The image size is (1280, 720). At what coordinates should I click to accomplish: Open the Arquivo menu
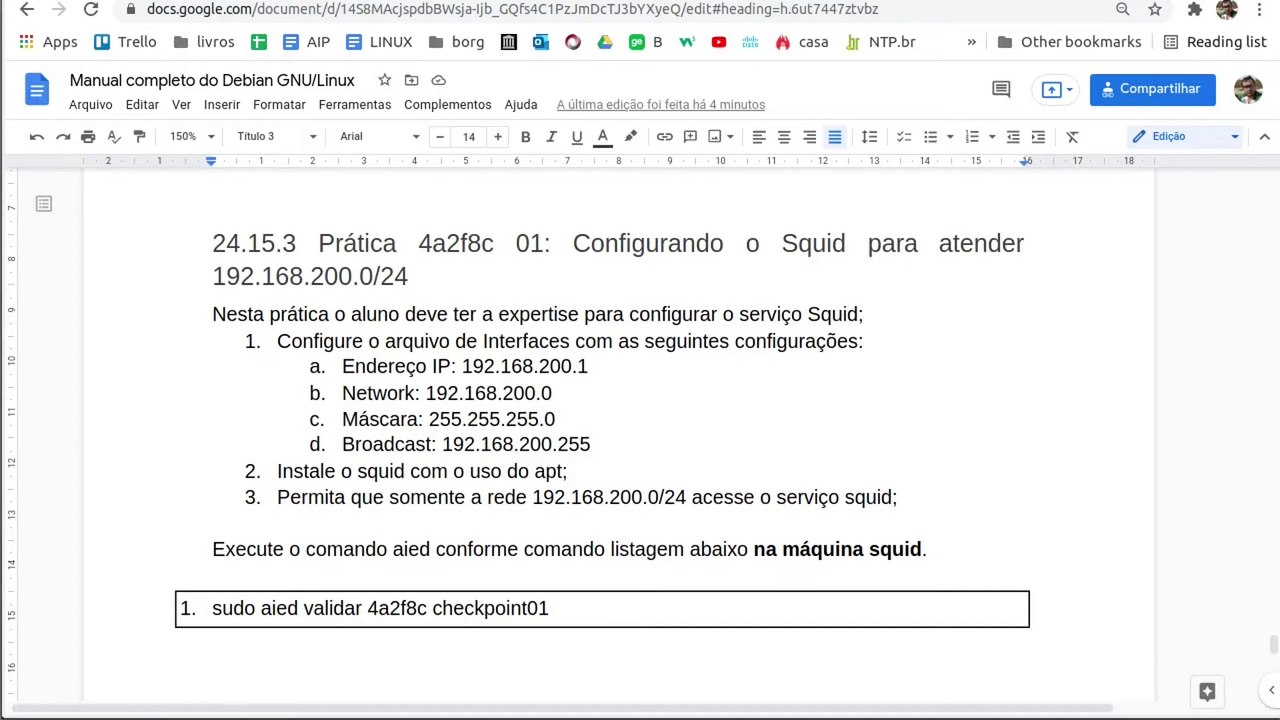pyautogui.click(x=90, y=104)
